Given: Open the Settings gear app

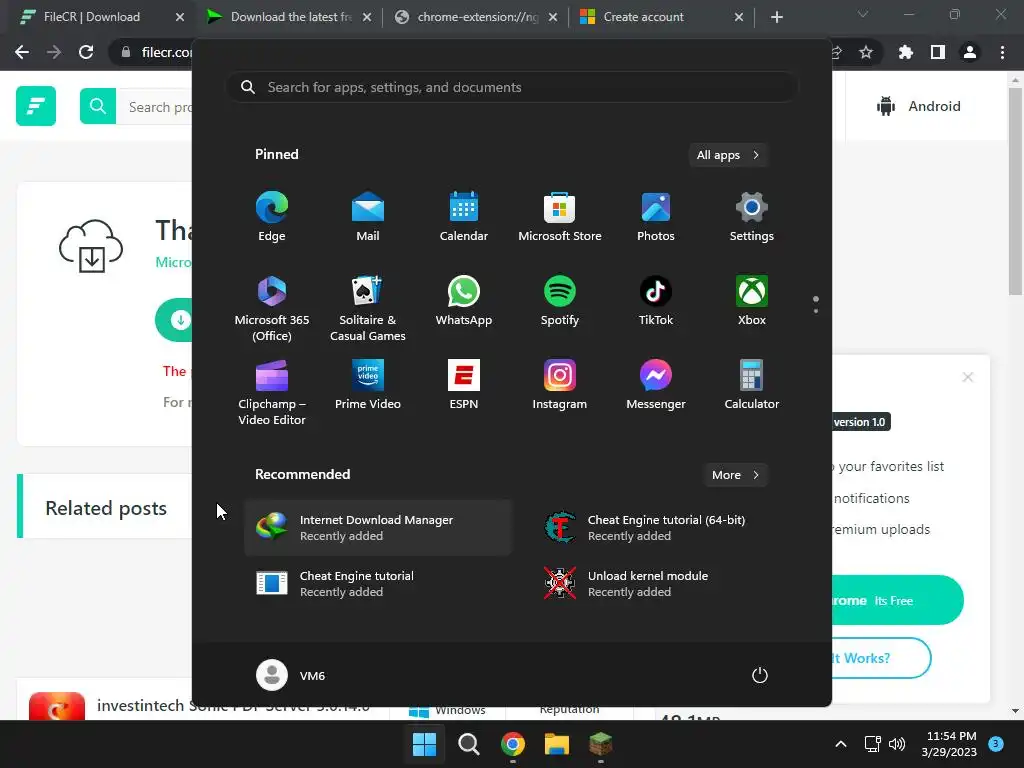Looking at the screenshot, I should [x=752, y=217].
